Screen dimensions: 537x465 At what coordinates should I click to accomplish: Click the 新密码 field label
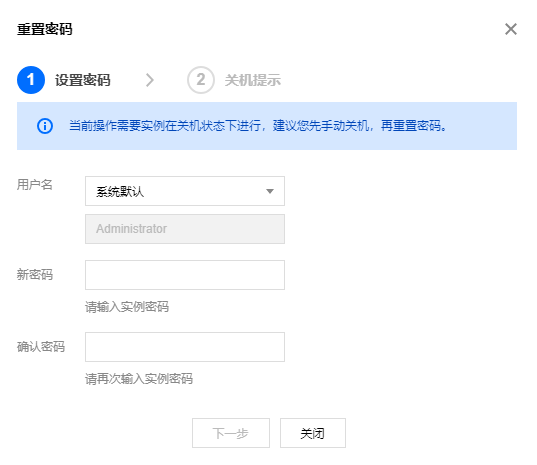click(35, 275)
